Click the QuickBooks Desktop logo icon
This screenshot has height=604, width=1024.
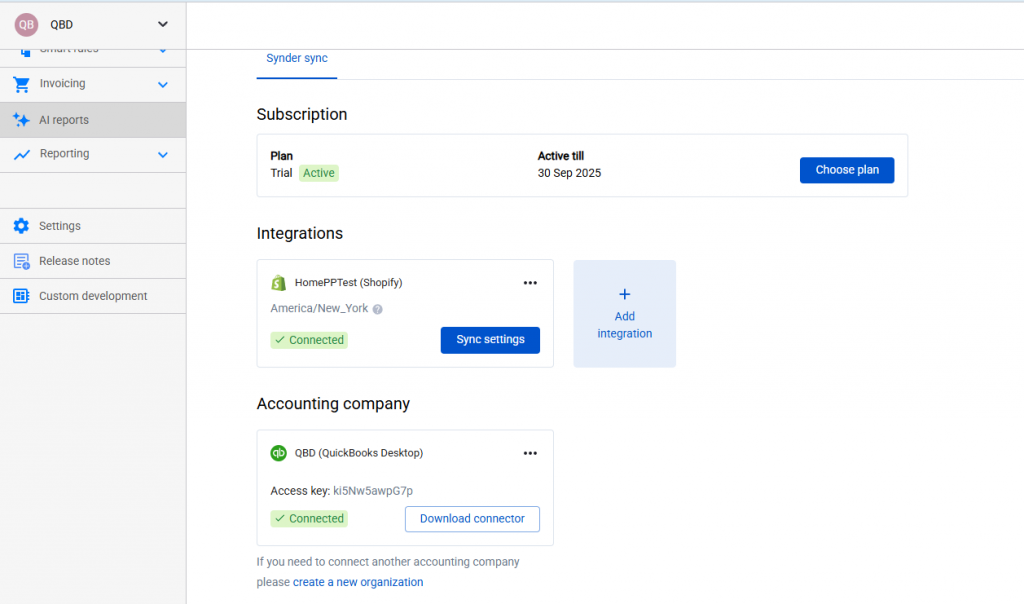[x=279, y=453]
